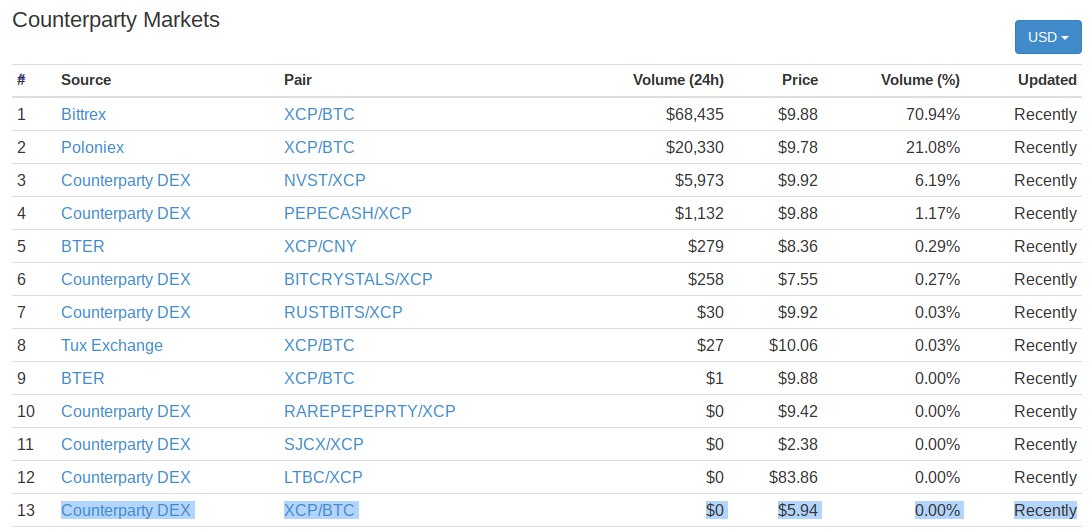Open BTER link in the XCP/CNY row

point(83,247)
